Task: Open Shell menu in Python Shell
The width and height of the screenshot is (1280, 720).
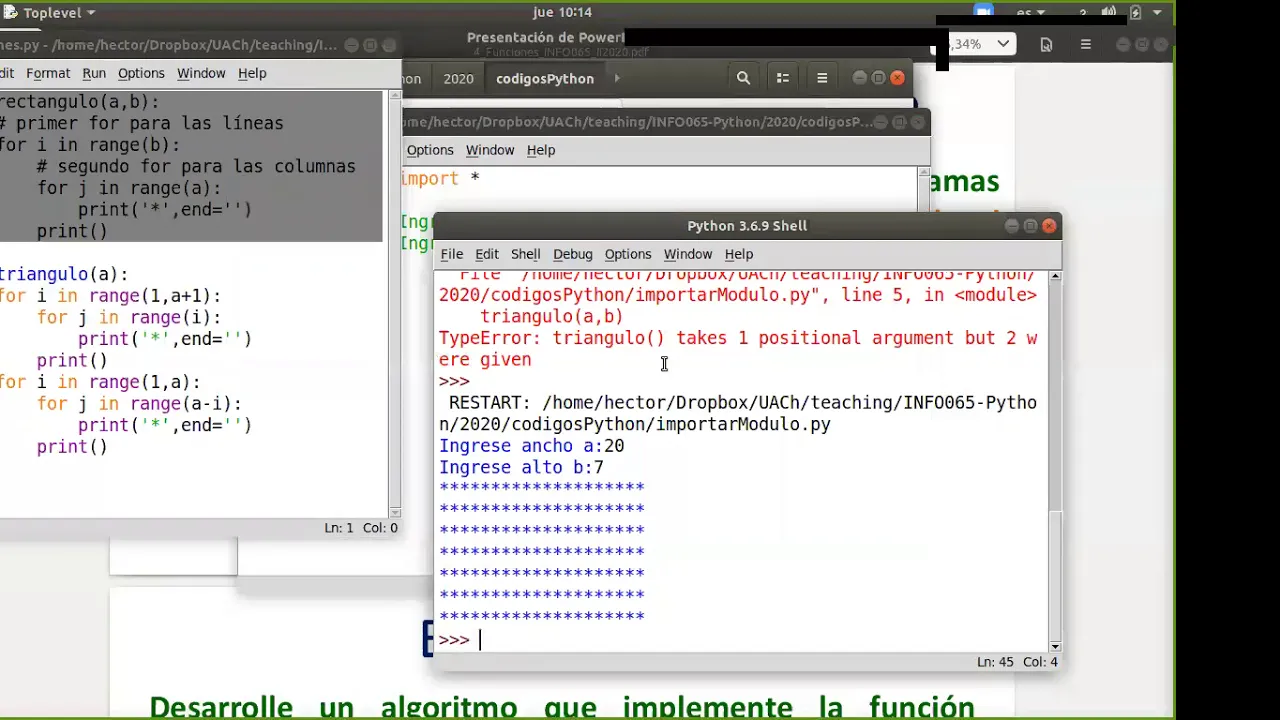Action: [x=525, y=254]
